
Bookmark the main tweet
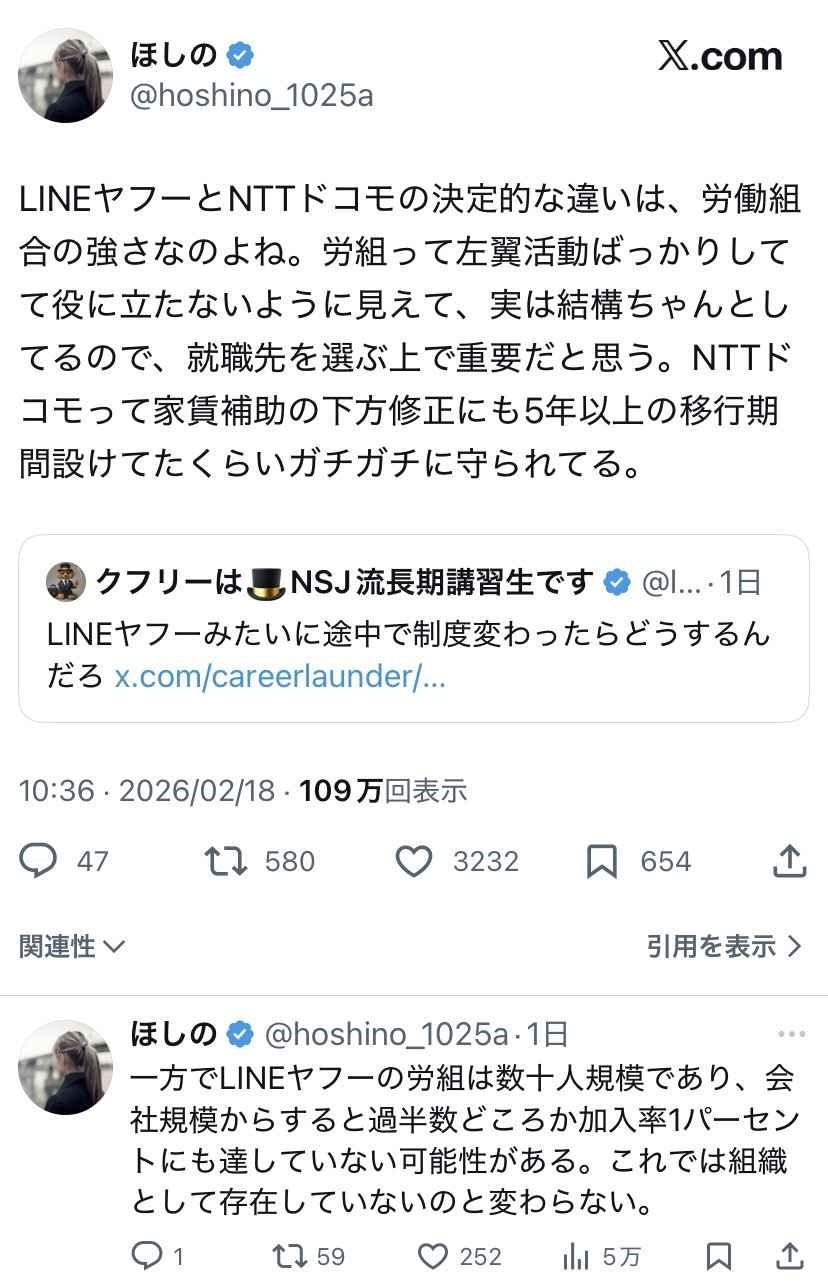coord(601,861)
